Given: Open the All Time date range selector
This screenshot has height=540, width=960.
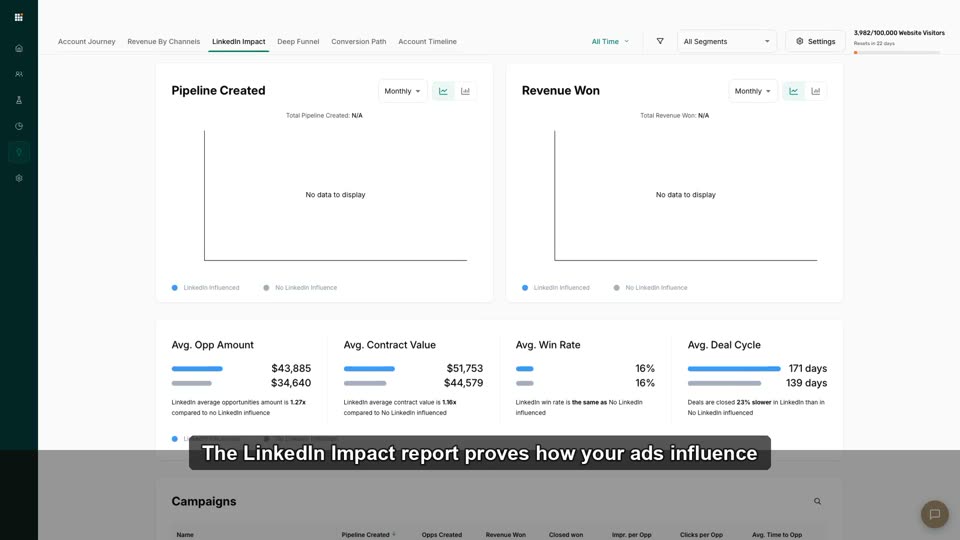Looking at the screenshot, I should click(x=610, y=42).
